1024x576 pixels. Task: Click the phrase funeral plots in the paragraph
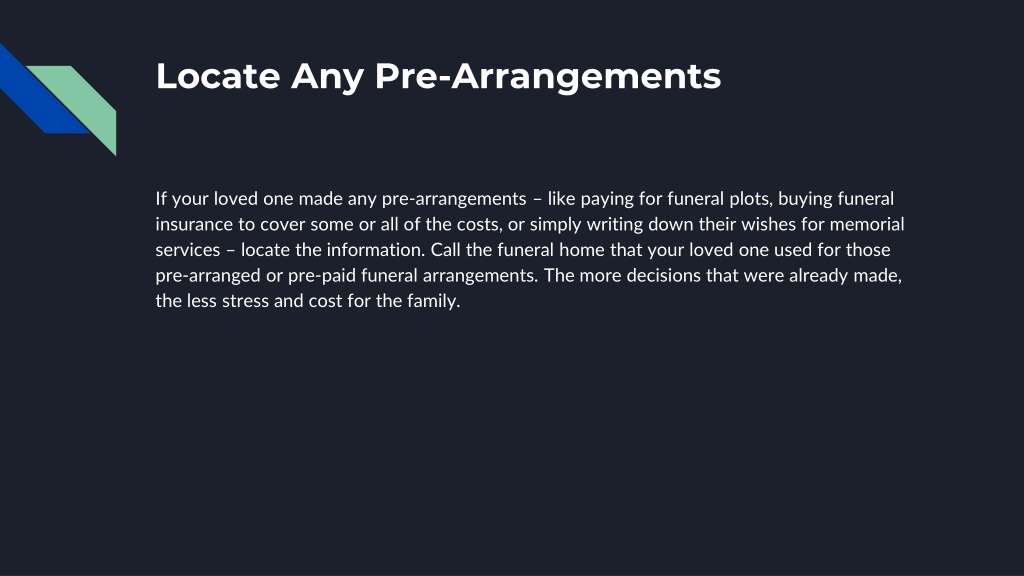(x=718, y=199)
